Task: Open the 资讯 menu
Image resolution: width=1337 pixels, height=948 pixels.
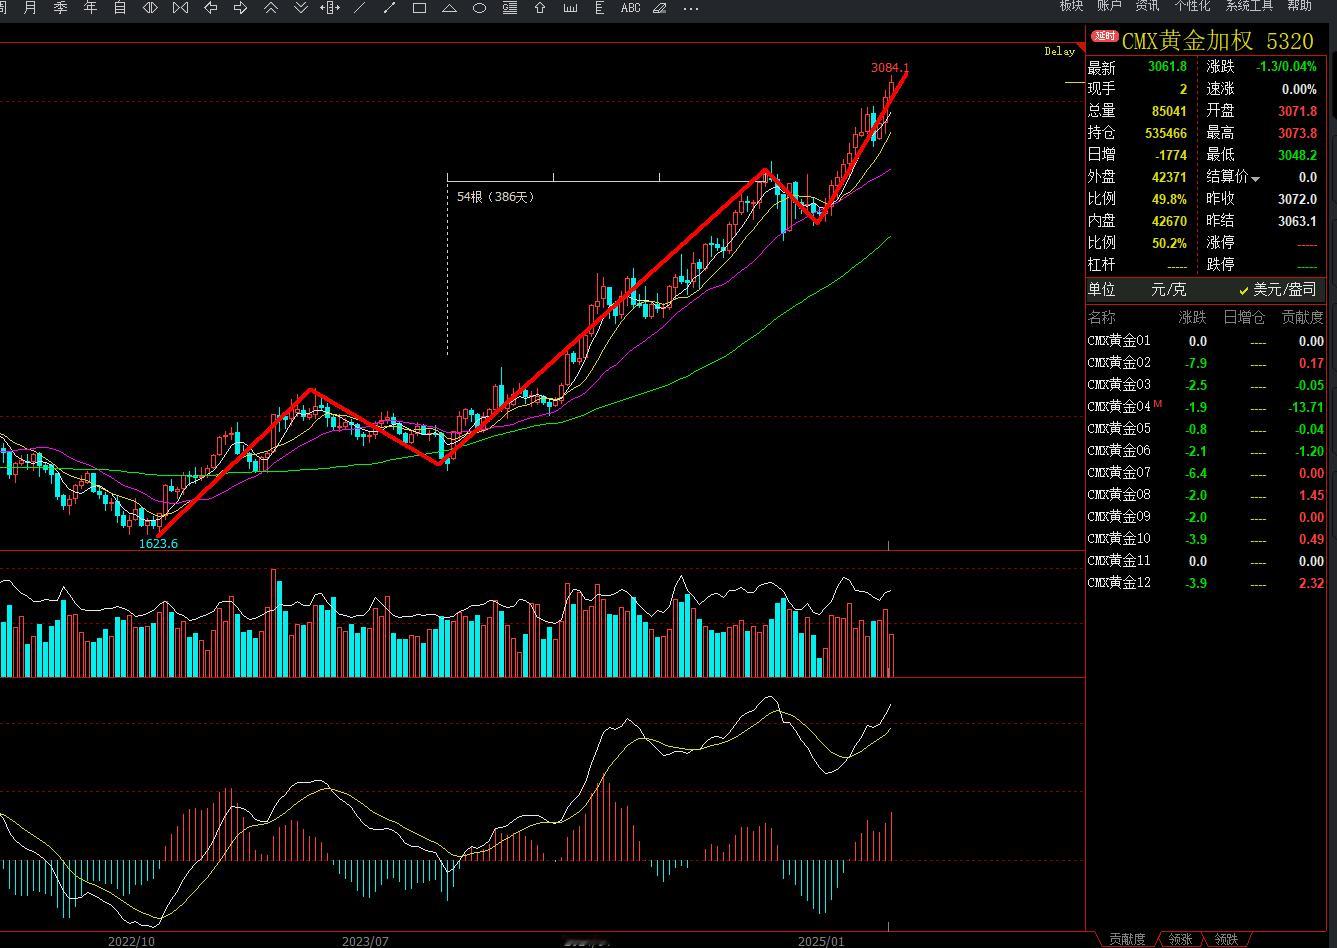Action: pyautogui.click(x=1147, y=5)
